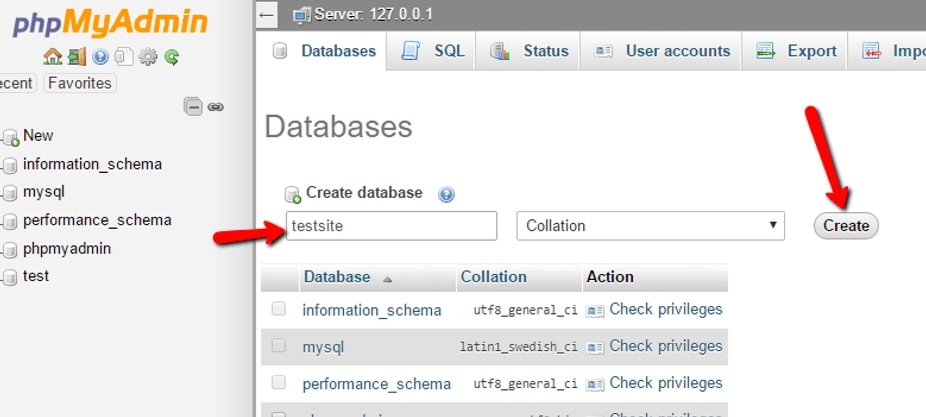Open mysql link in the database table

click(323, 347)
